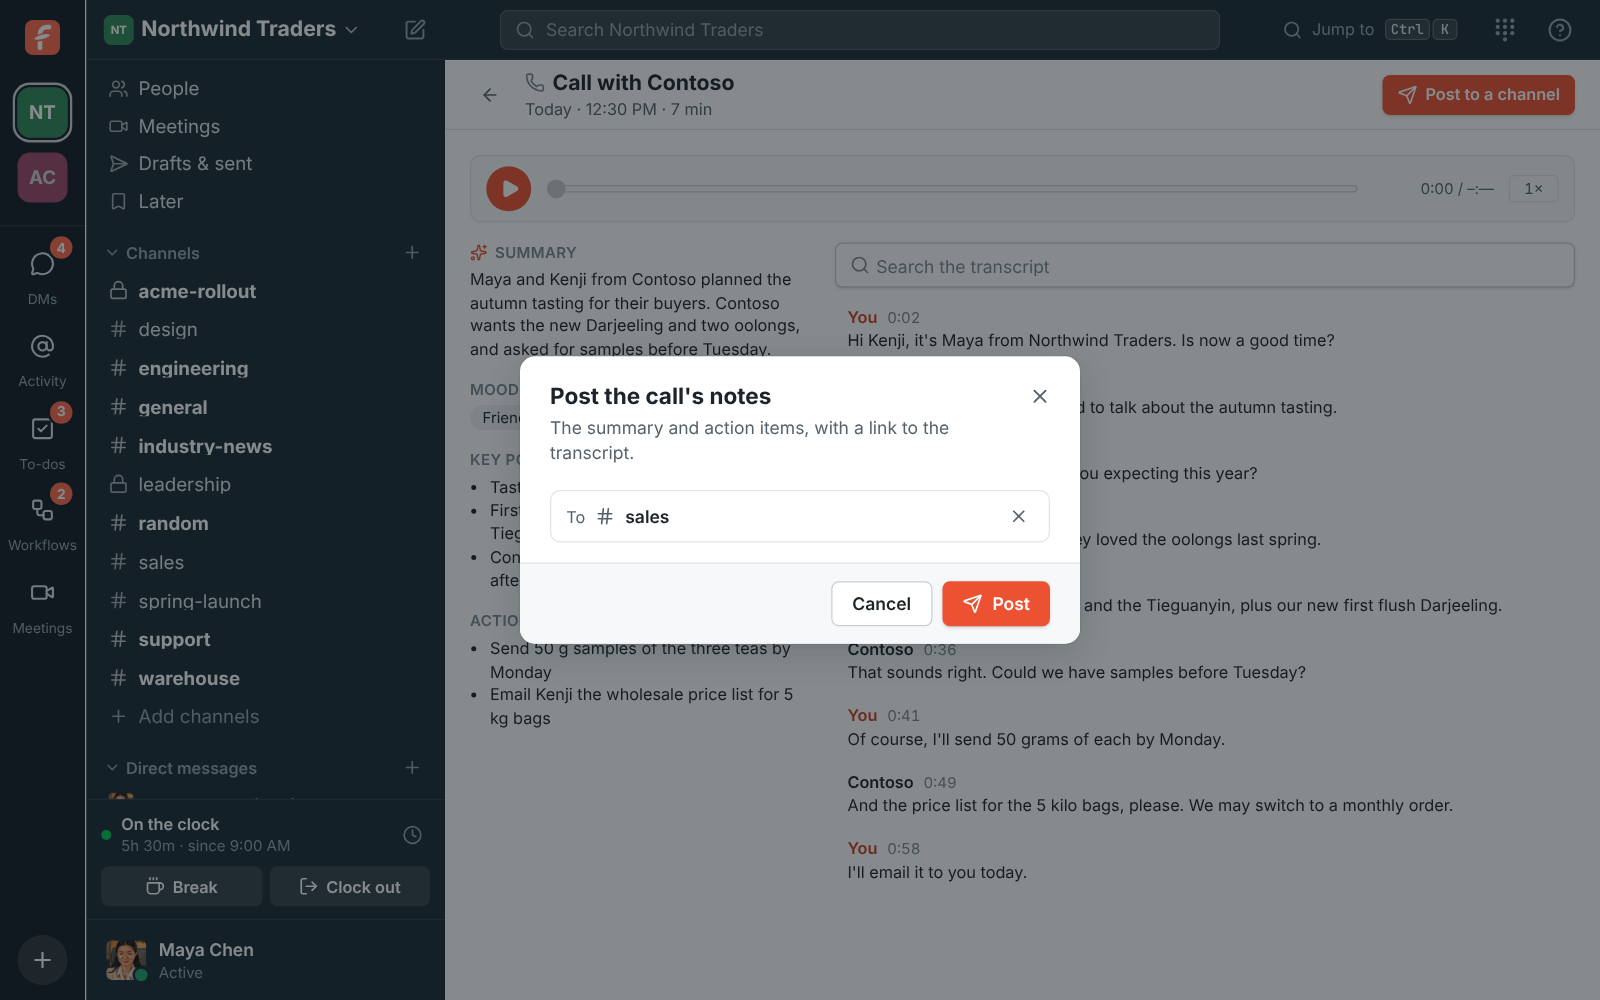Viewport: 1600px width, 1000px height.
Task: Open To-dos in the left rail
Action: tap(42, 441)
